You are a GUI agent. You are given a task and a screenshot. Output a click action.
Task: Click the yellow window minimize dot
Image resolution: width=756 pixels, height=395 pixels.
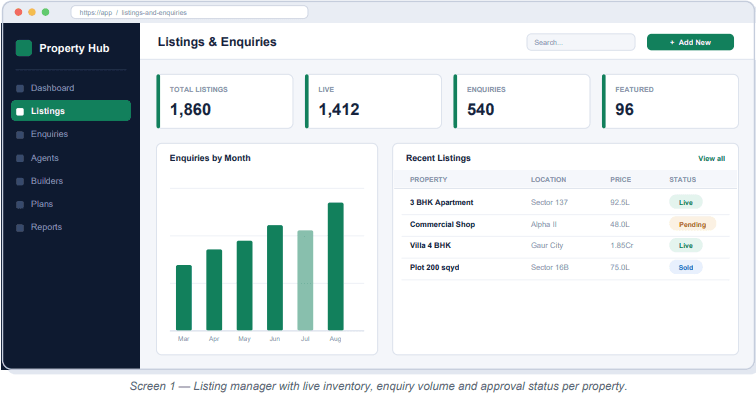(x=32, y=12)
